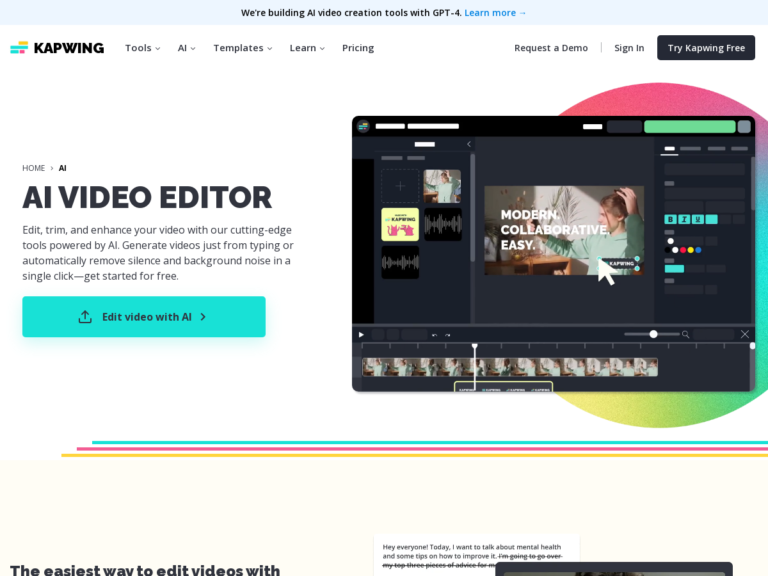Click the magnifier zoom icon in the editor timeline
The image size is (768, 576).
click(x=686, y=335)
